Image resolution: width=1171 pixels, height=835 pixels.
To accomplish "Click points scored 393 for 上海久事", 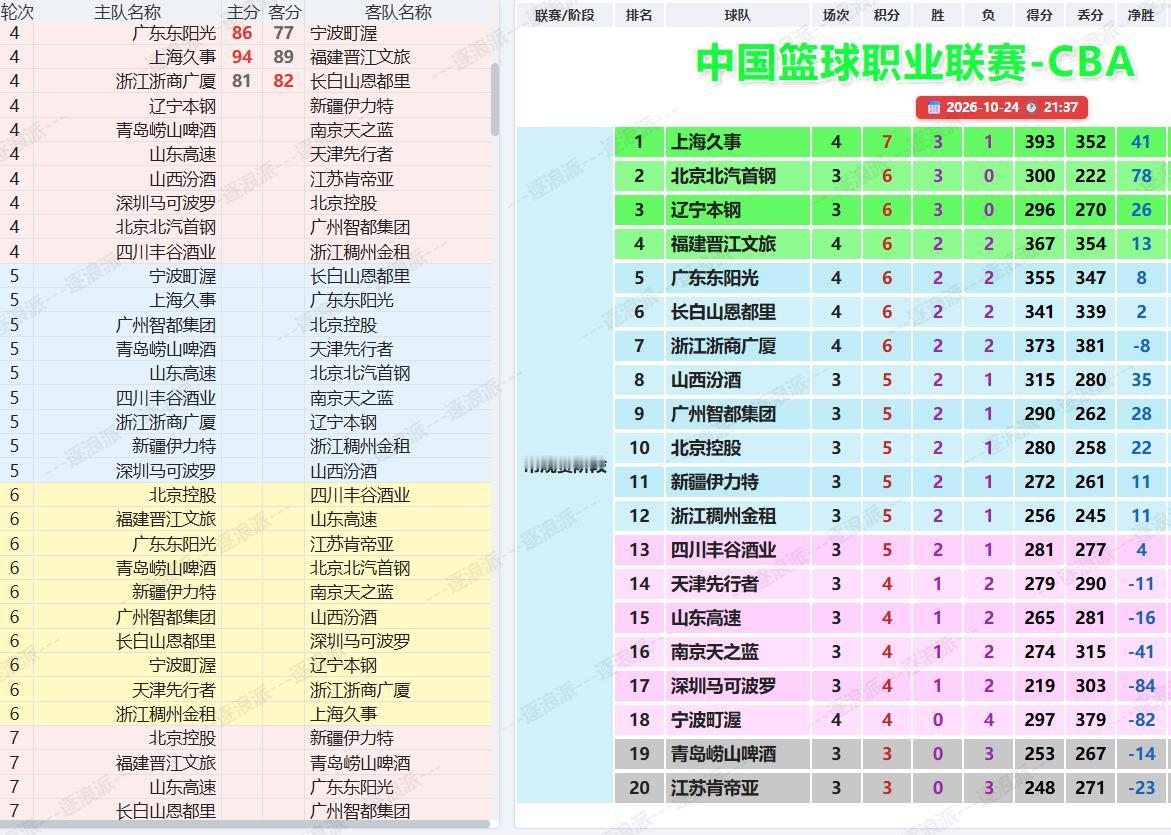I will tap(1040, 142).
